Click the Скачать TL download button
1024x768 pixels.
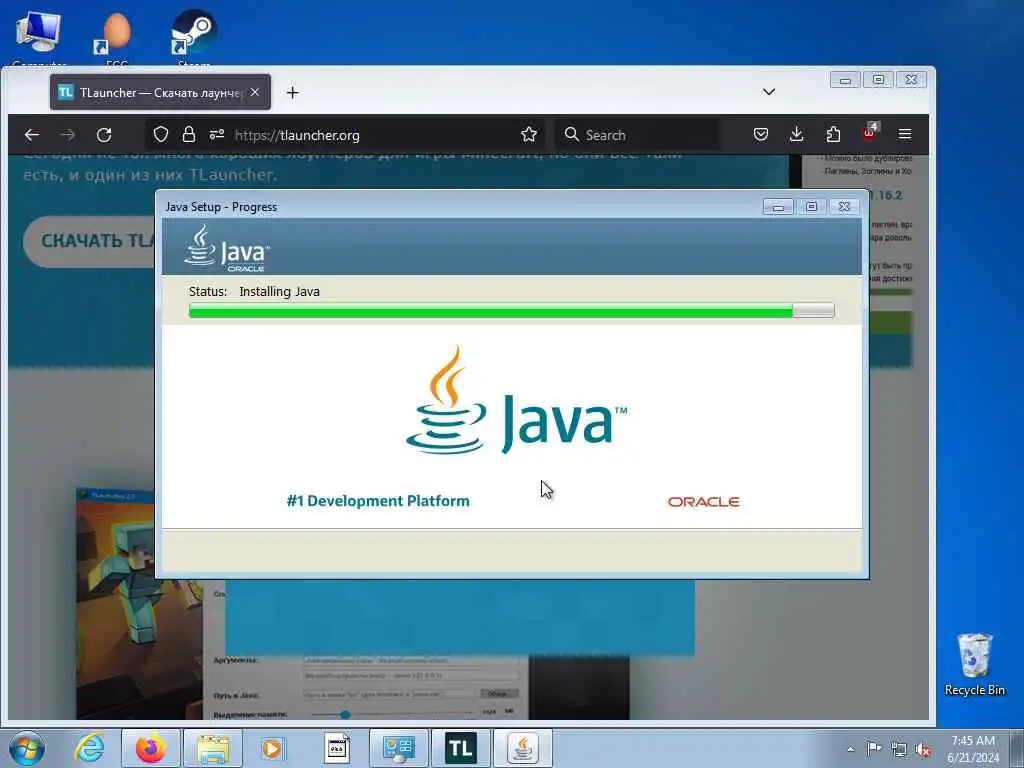click(x=90, y=241)
